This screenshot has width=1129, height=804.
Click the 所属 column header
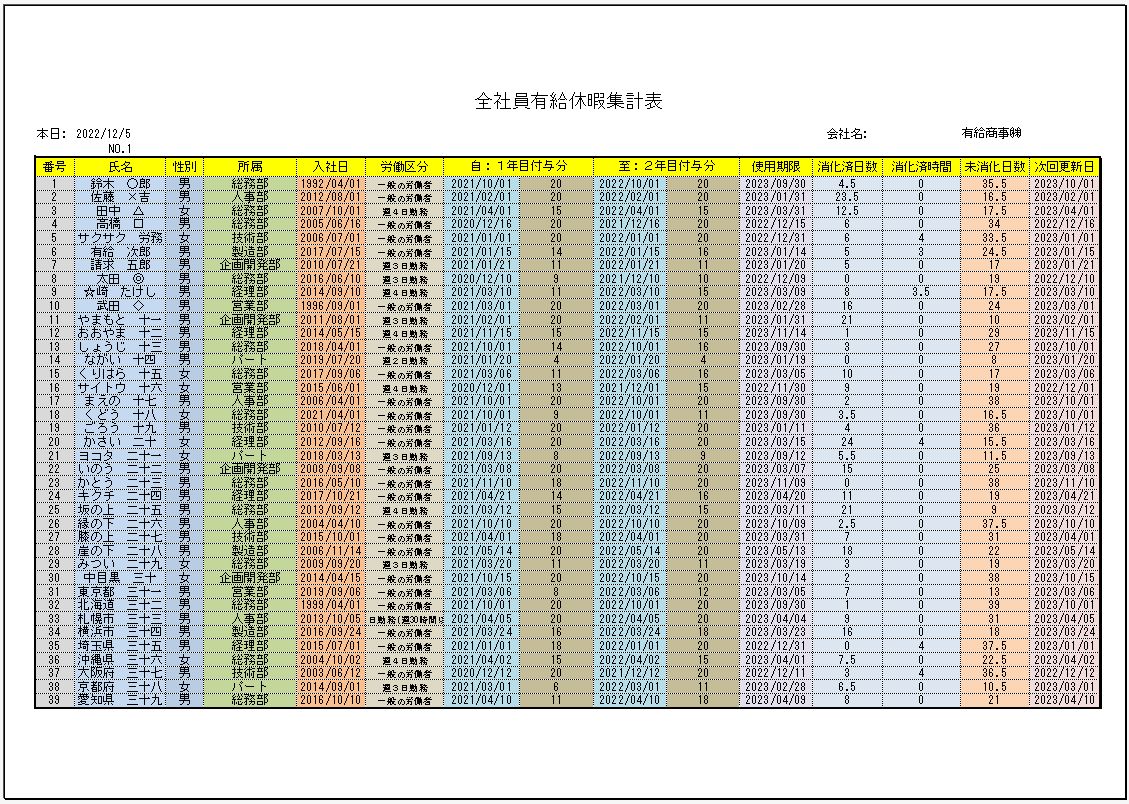[x=249, y=166]
